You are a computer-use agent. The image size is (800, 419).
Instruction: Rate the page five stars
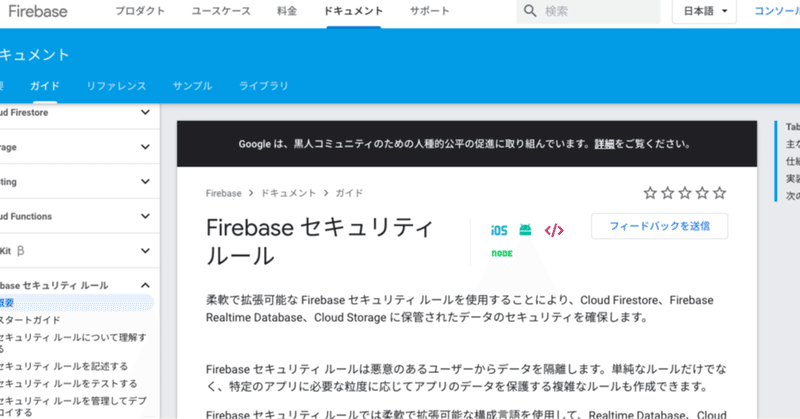tap(719, 193)
